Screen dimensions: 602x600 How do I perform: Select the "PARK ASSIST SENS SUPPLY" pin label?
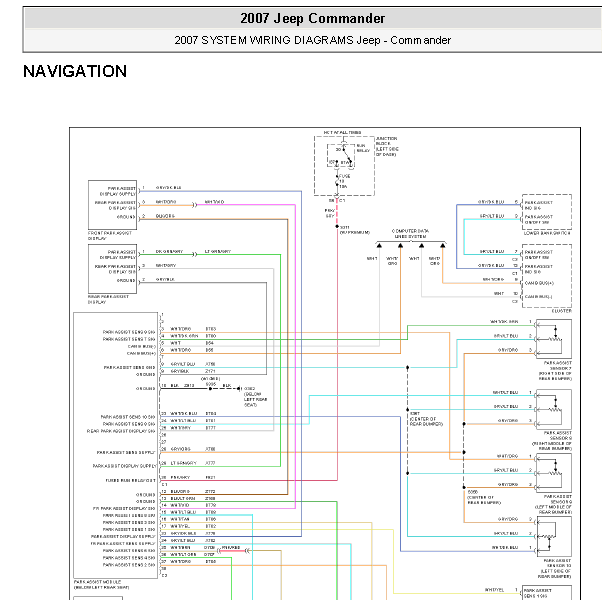[x=126, y=452]
